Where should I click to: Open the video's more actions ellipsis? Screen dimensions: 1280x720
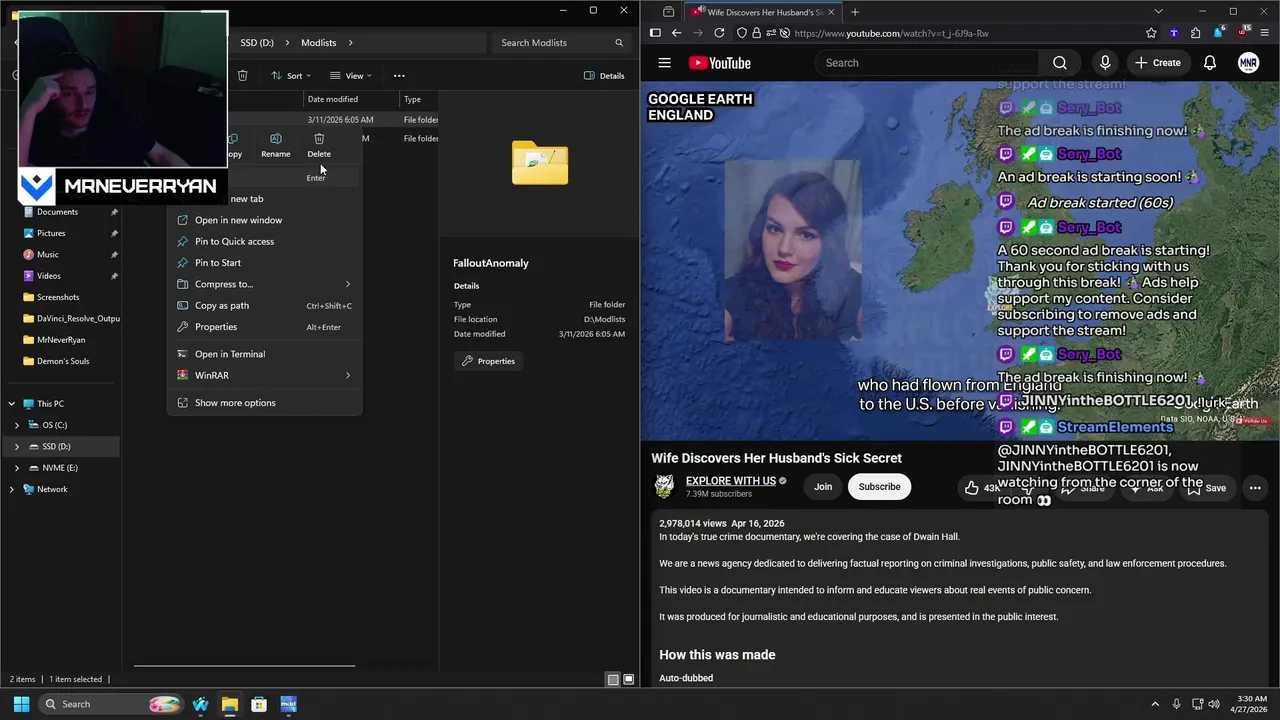point(1255,488)
